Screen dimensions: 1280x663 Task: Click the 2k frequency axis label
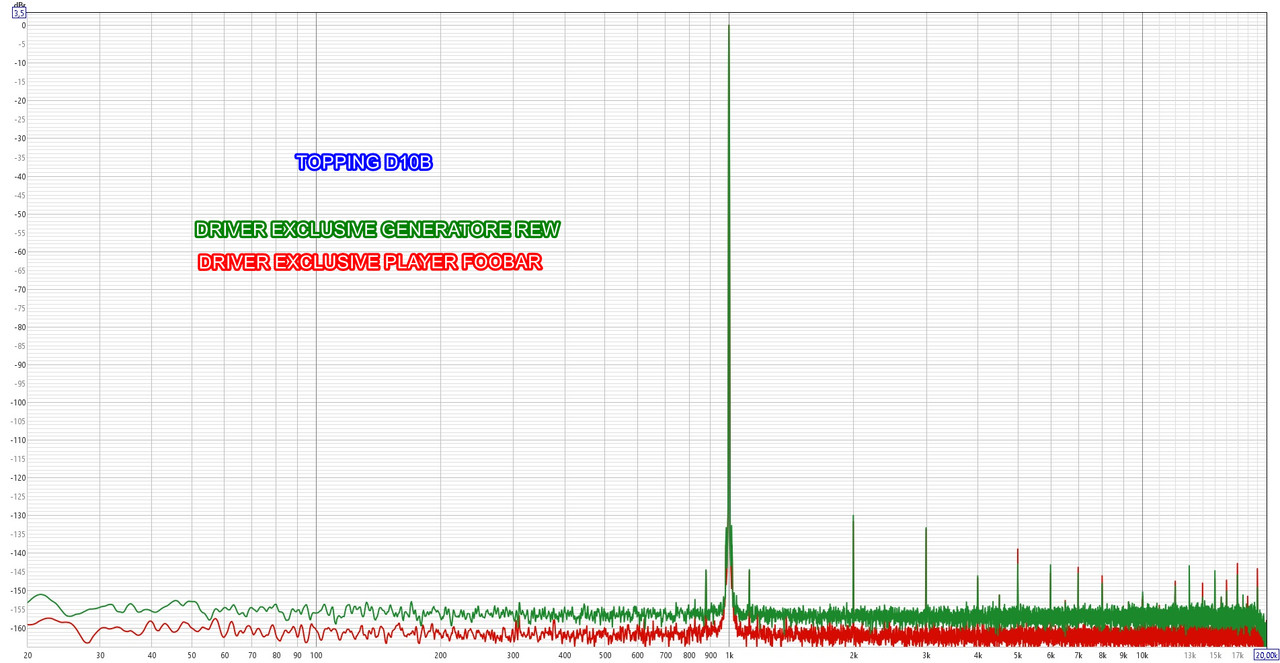pyautogui.click(x=853, y=655)
